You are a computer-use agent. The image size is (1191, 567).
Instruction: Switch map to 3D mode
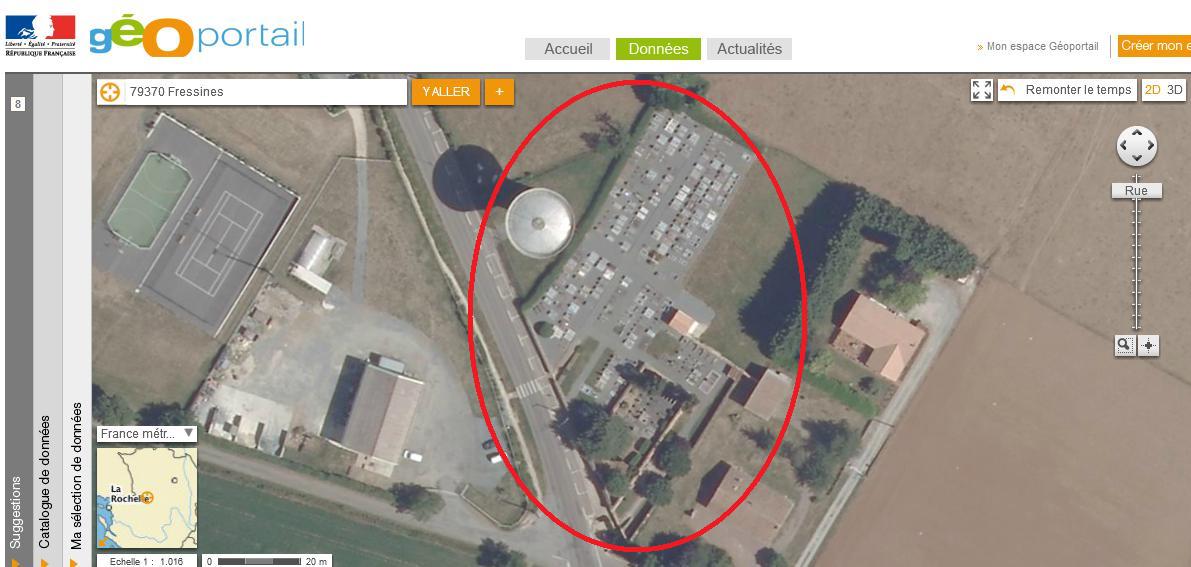point(1175,90)
